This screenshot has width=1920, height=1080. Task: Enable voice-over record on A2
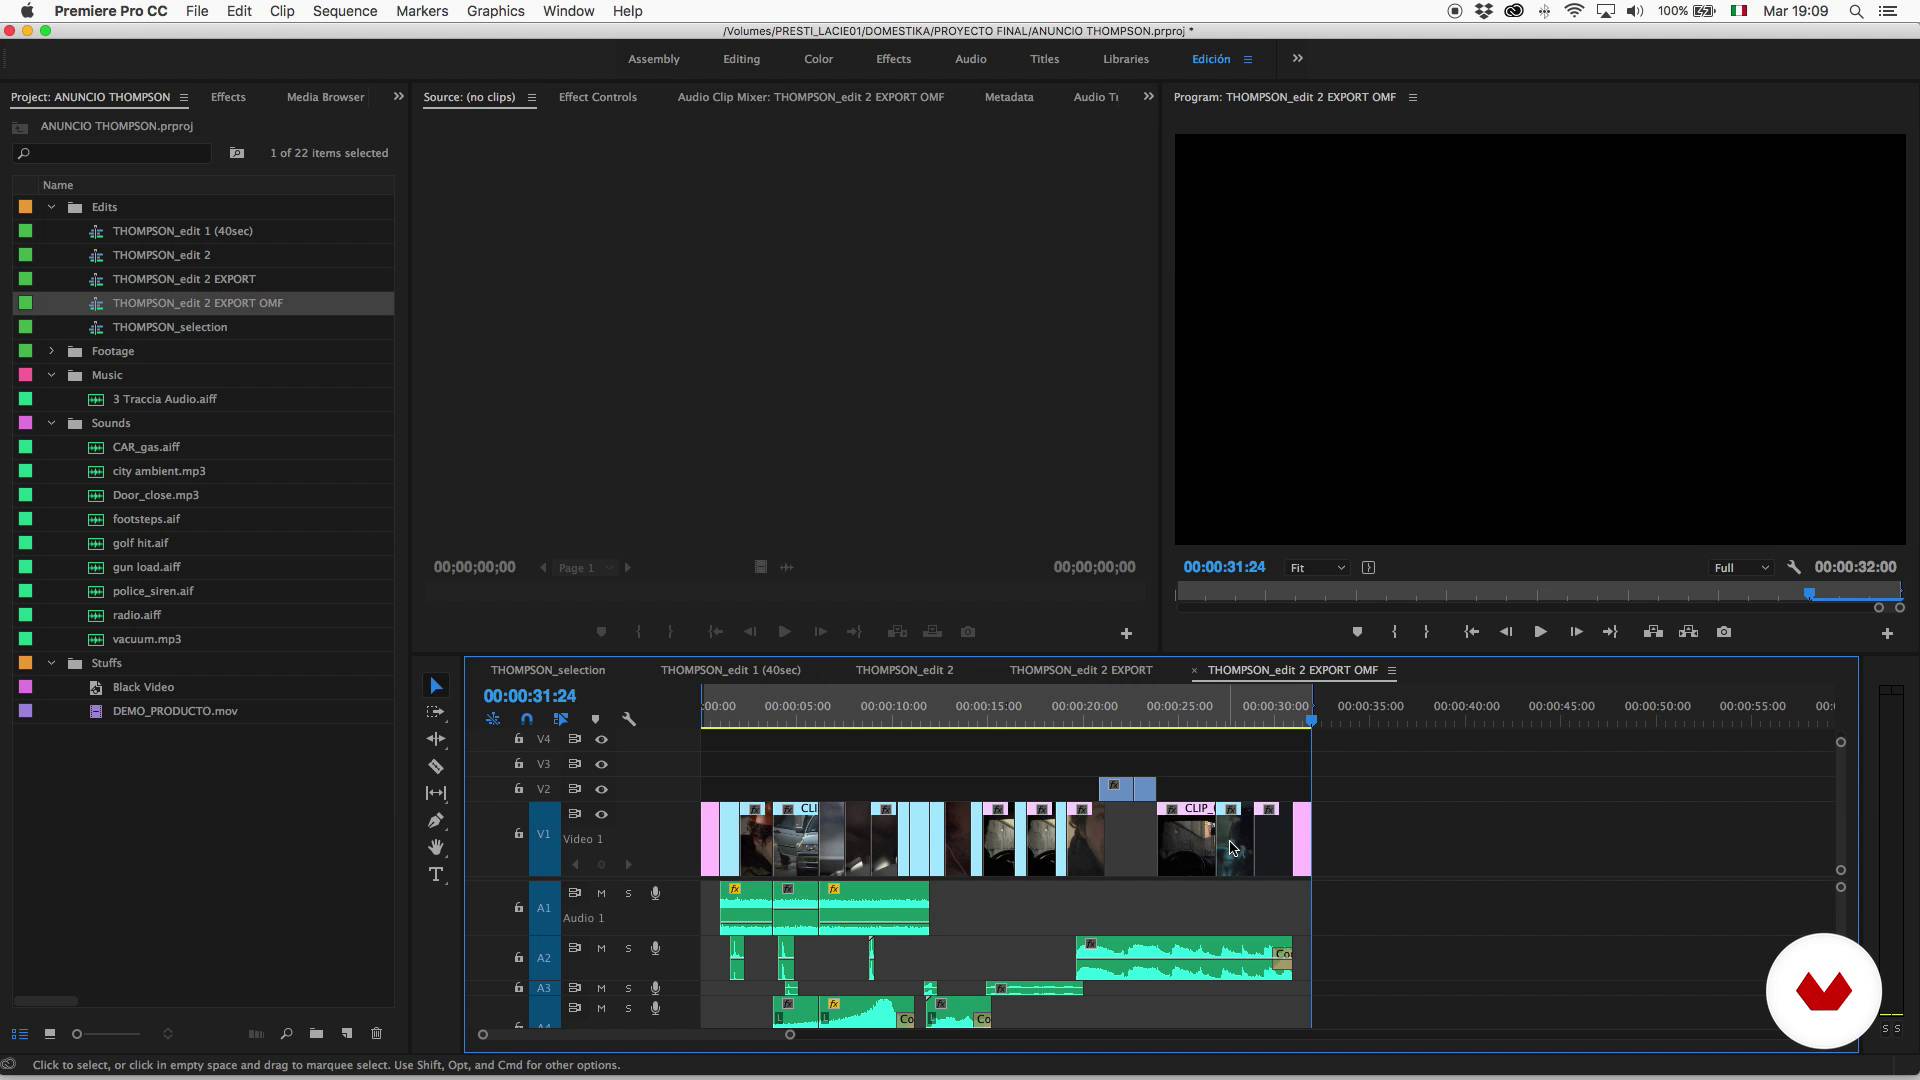tap(655, 948)
